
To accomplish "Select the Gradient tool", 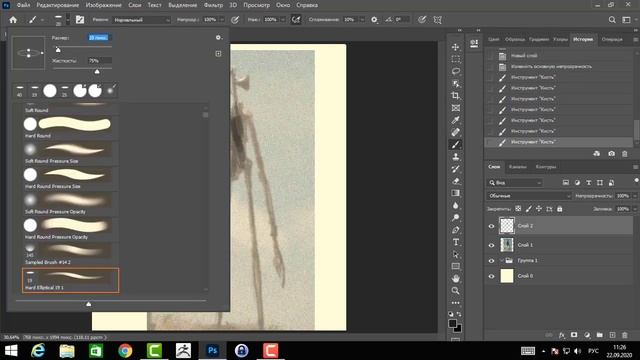I will tap(456, 193).
